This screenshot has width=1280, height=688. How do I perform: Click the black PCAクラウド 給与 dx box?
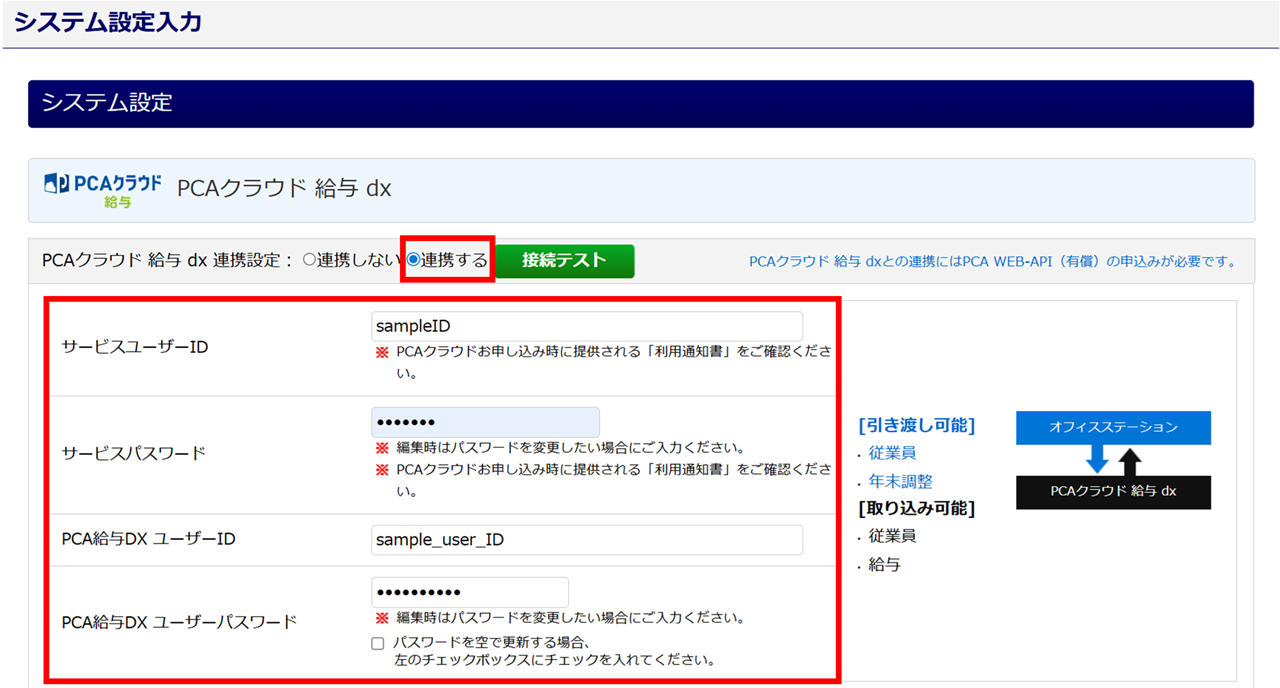point(1113,492)
